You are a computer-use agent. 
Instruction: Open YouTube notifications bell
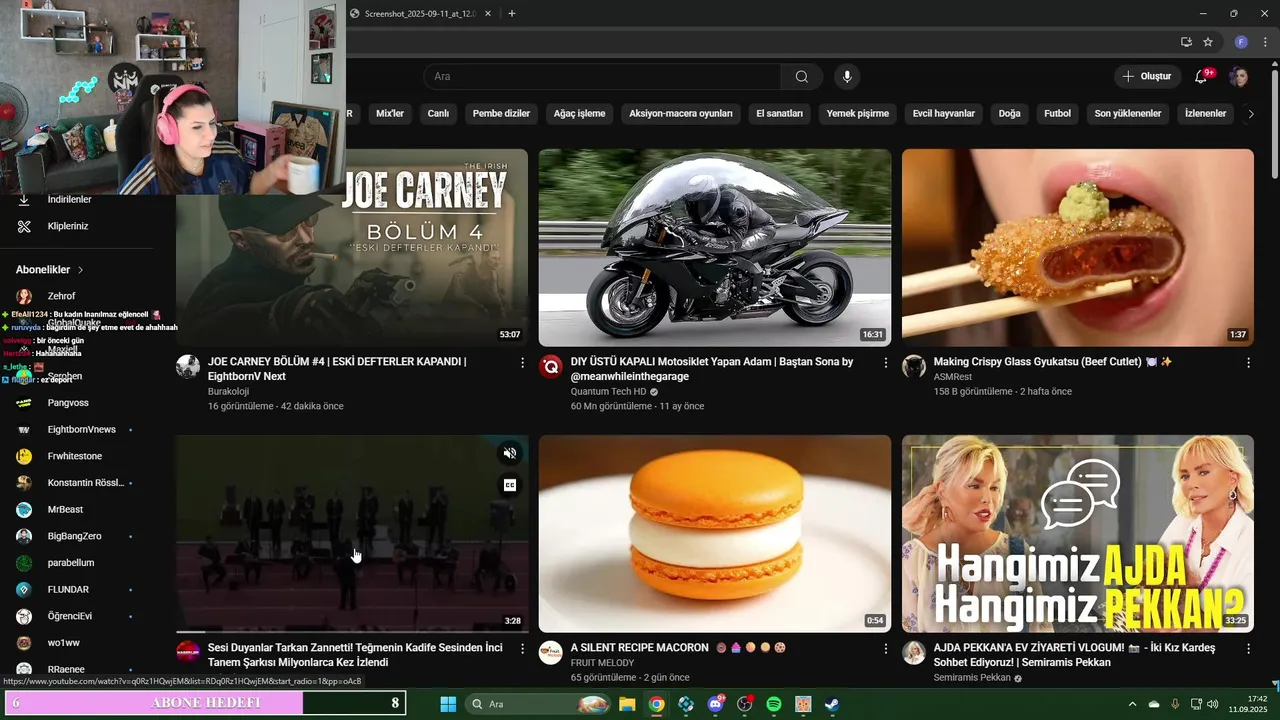point(1202,77)
